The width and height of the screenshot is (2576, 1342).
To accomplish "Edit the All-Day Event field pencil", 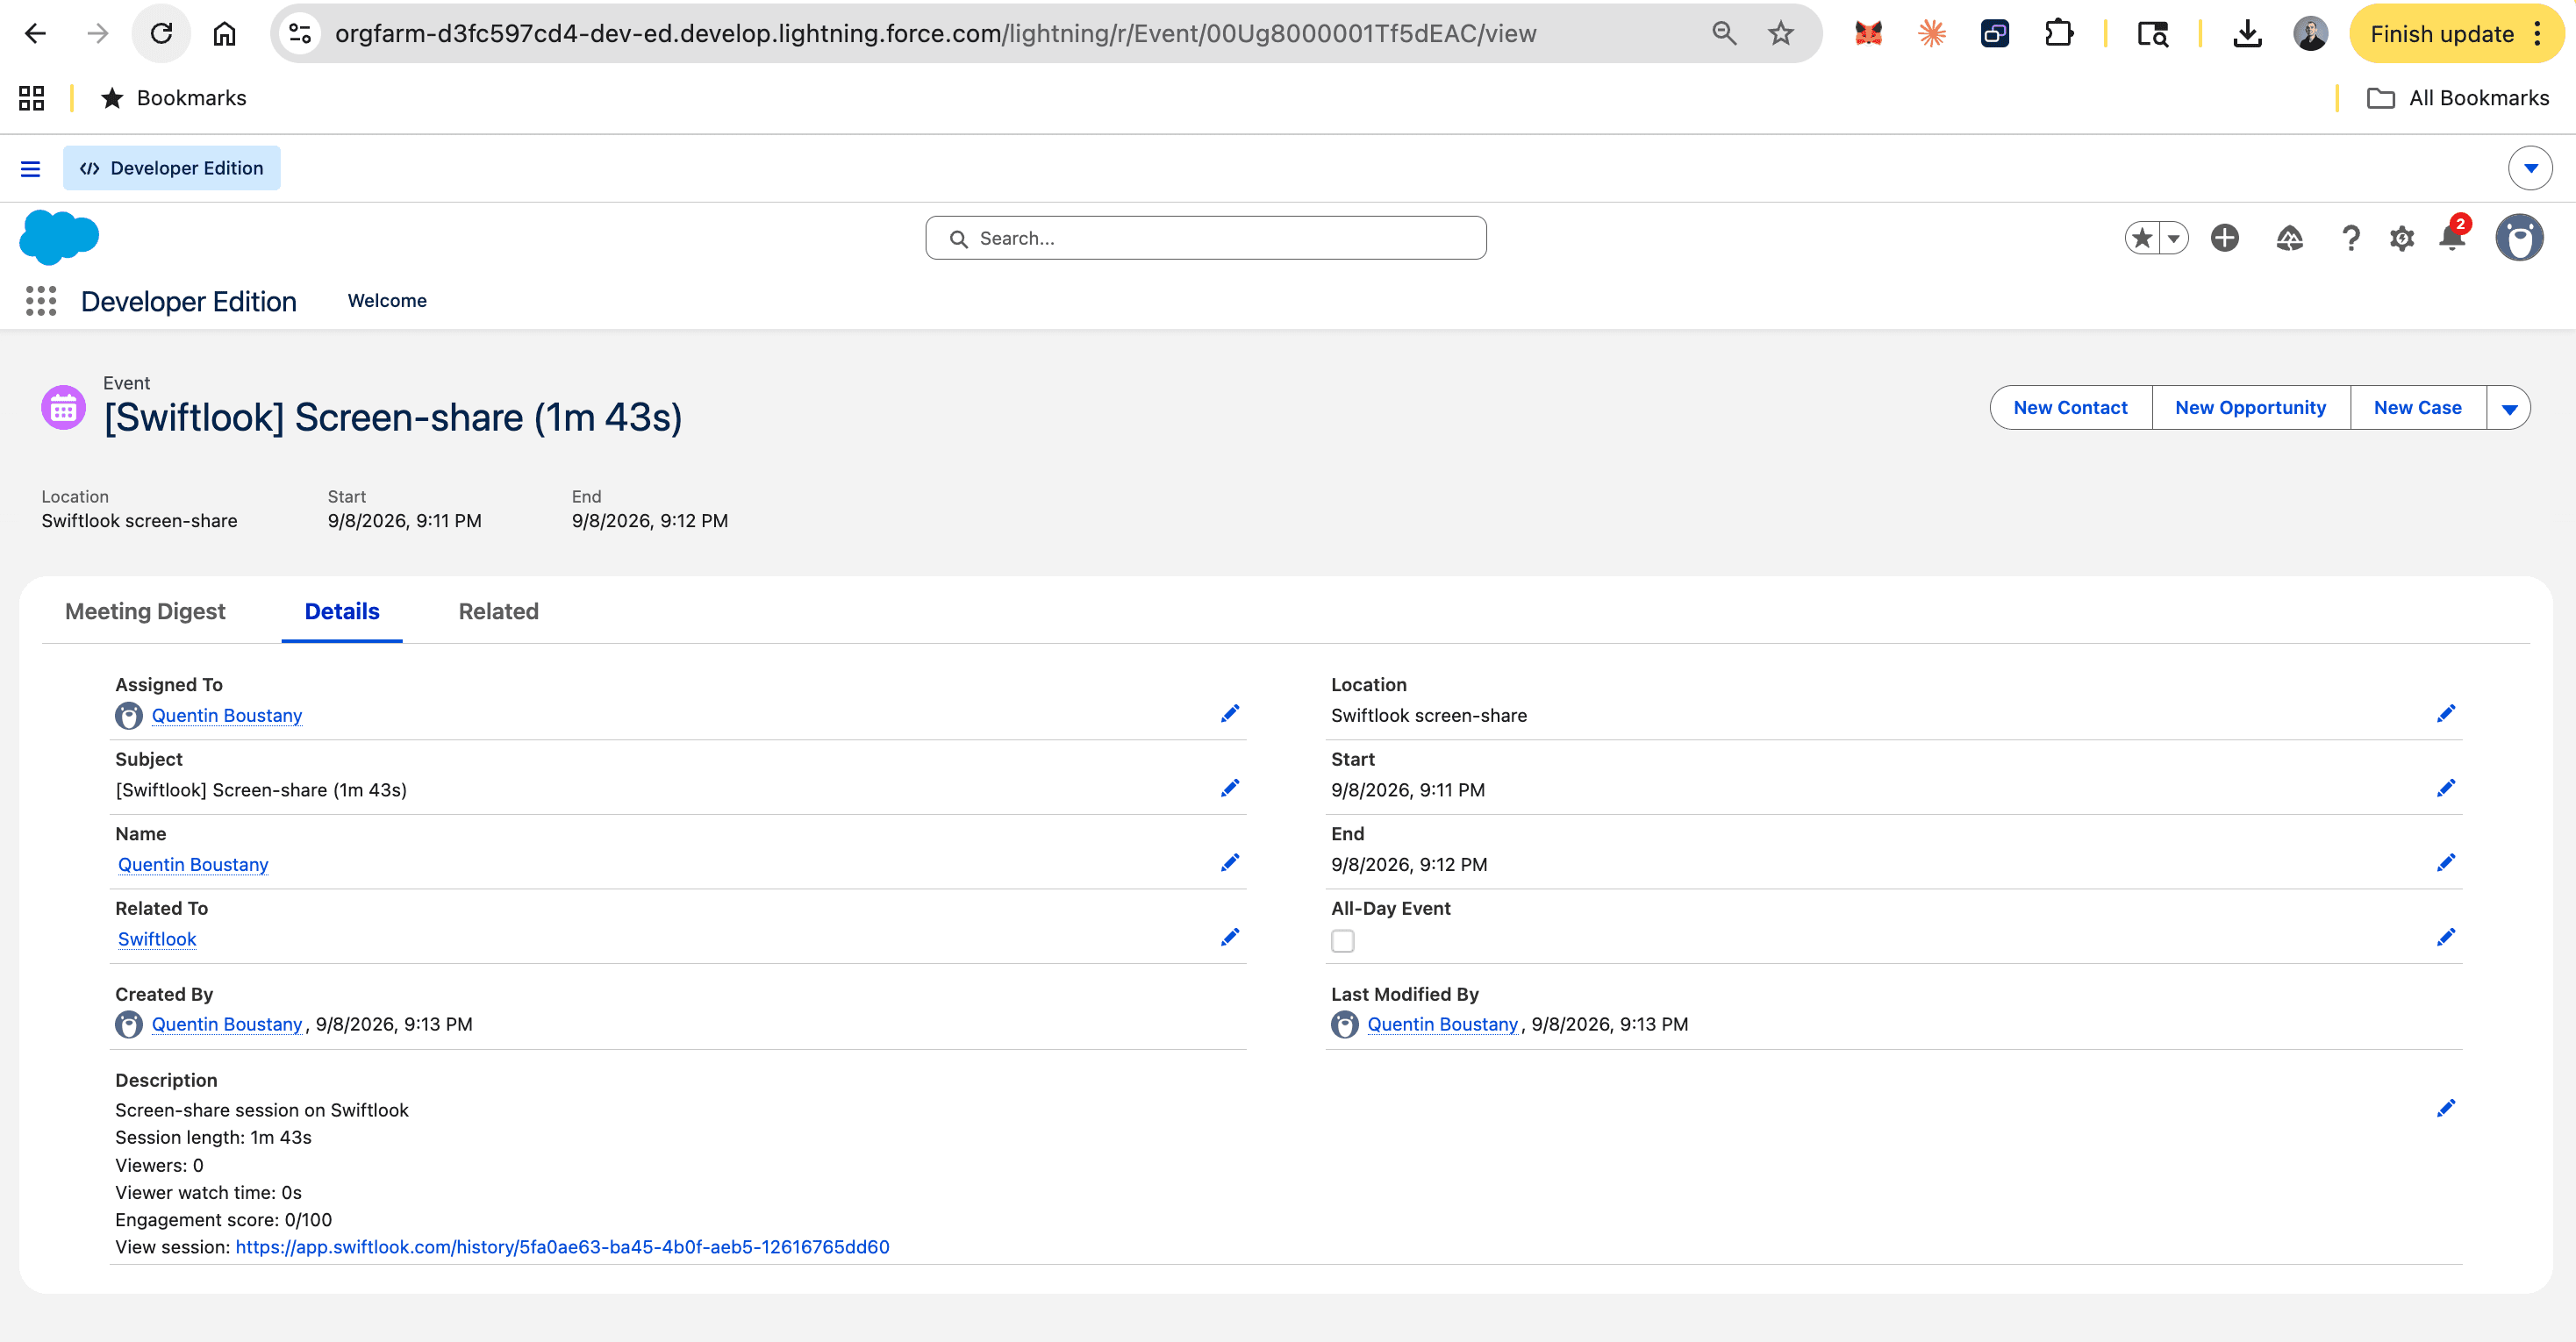I will pos(2446,938).
